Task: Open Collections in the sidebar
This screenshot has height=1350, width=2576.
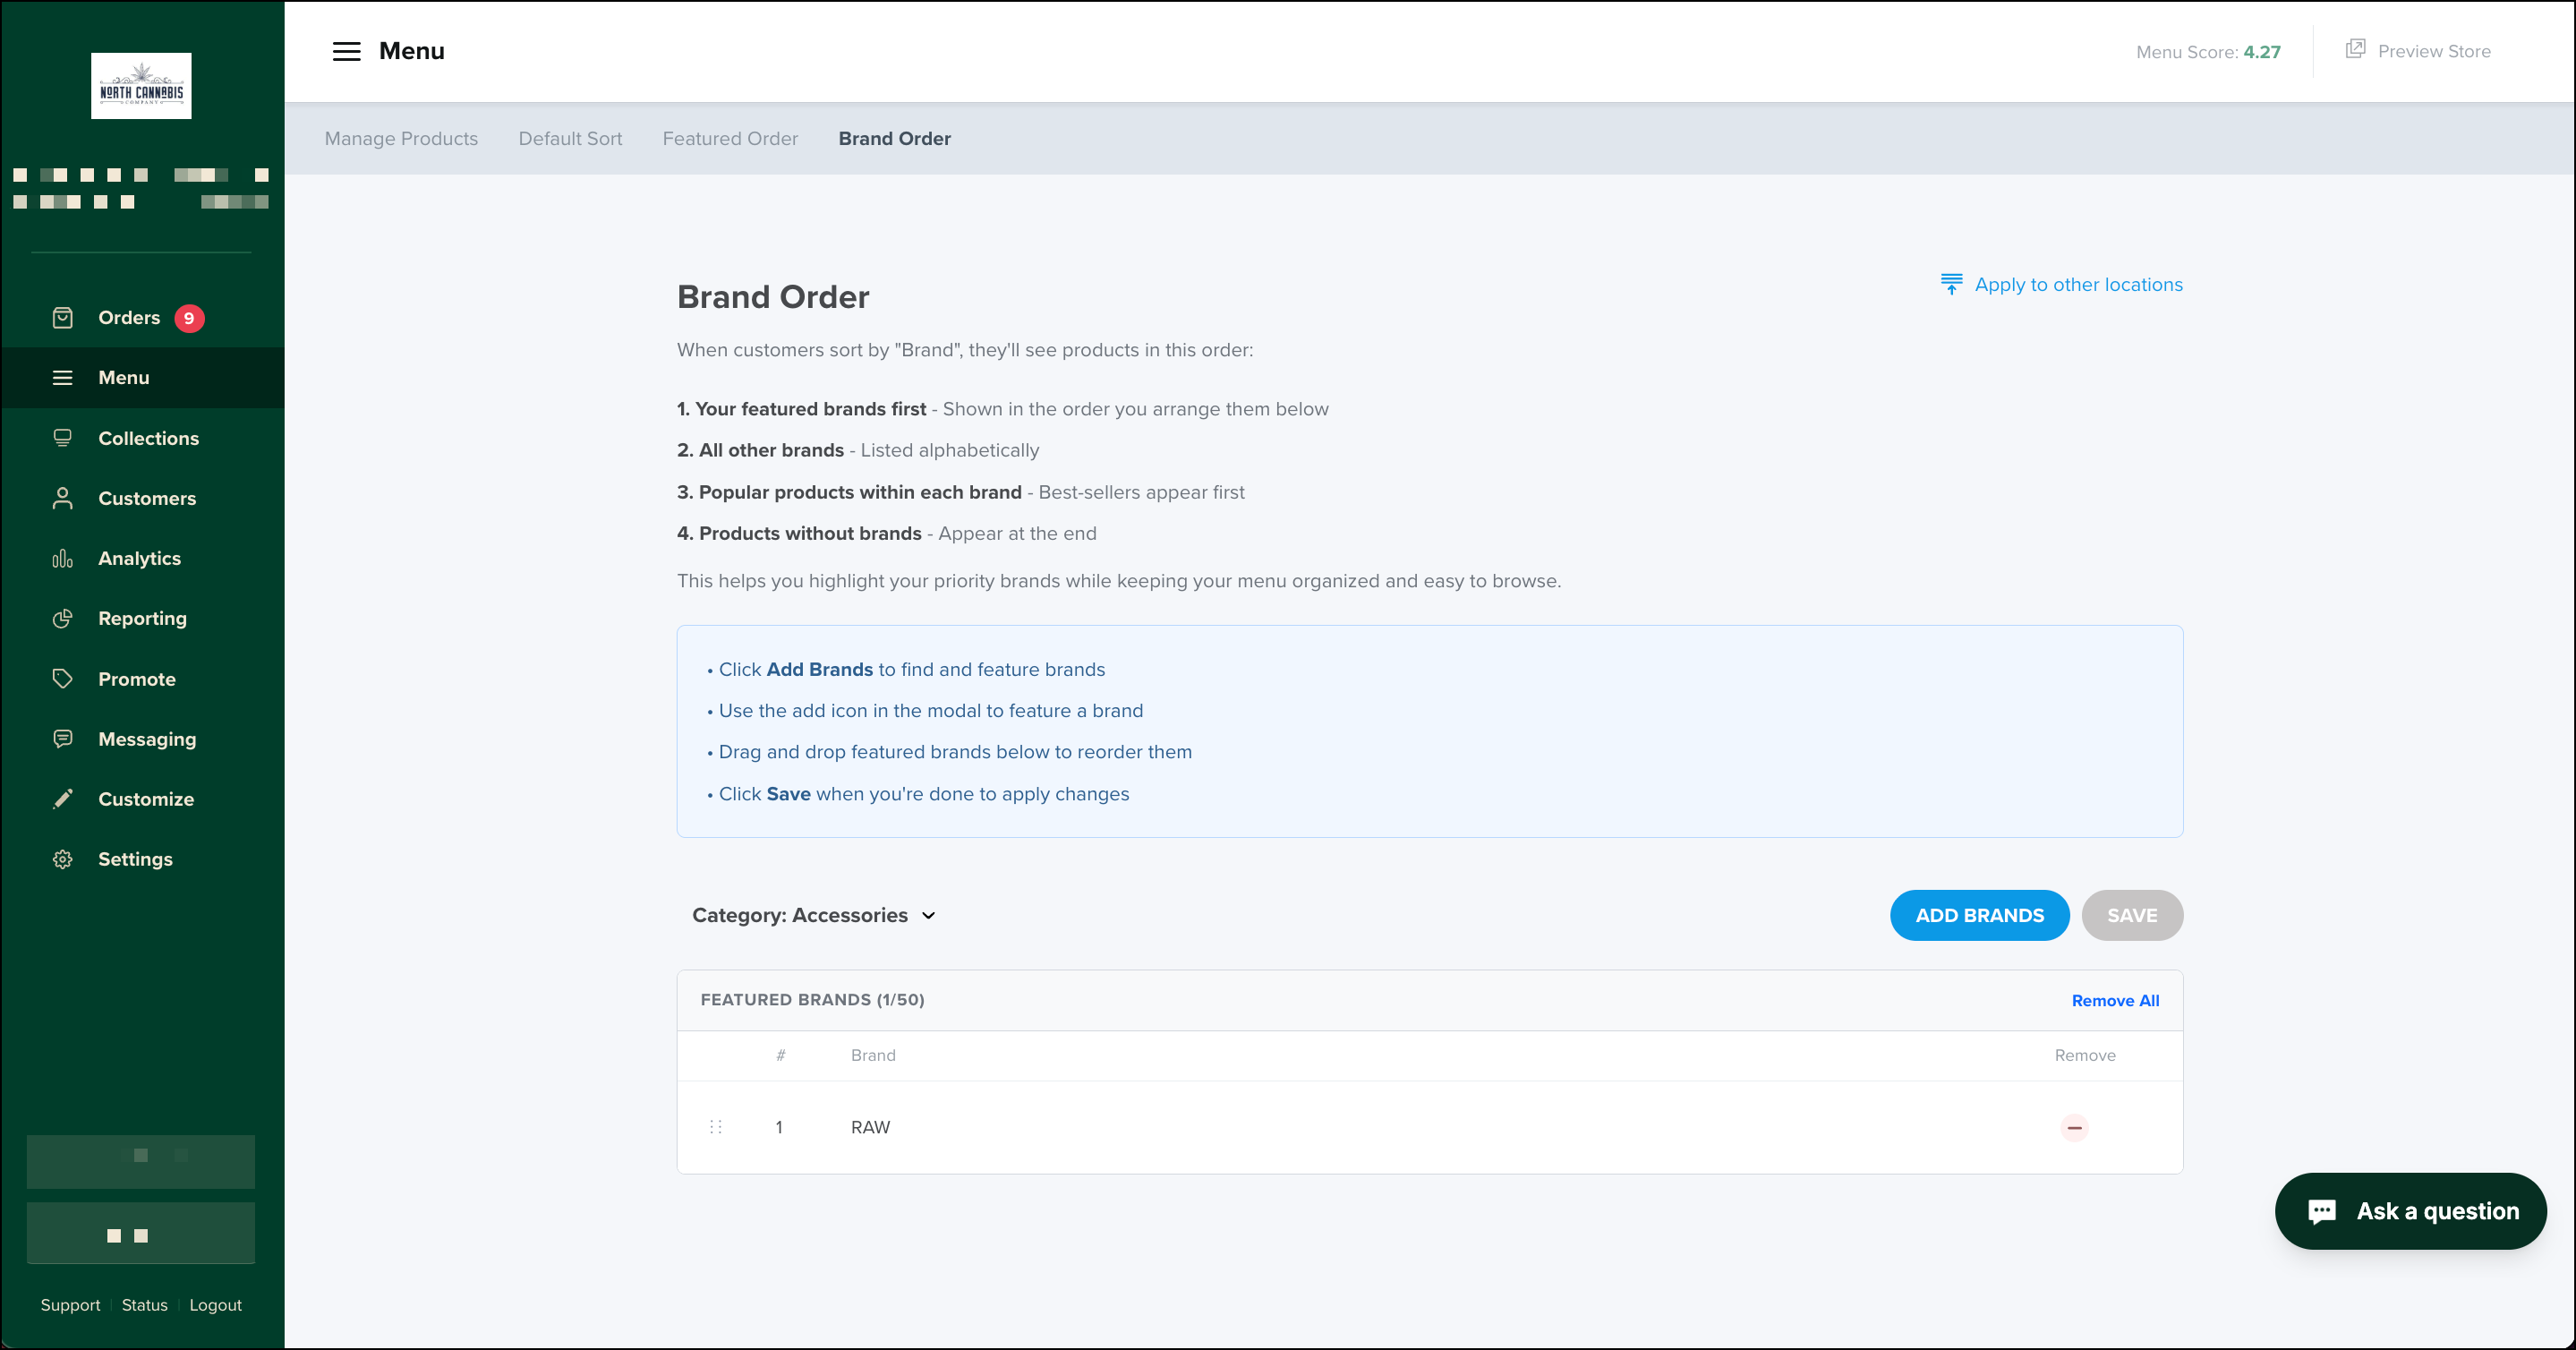Action: (142, 438)
